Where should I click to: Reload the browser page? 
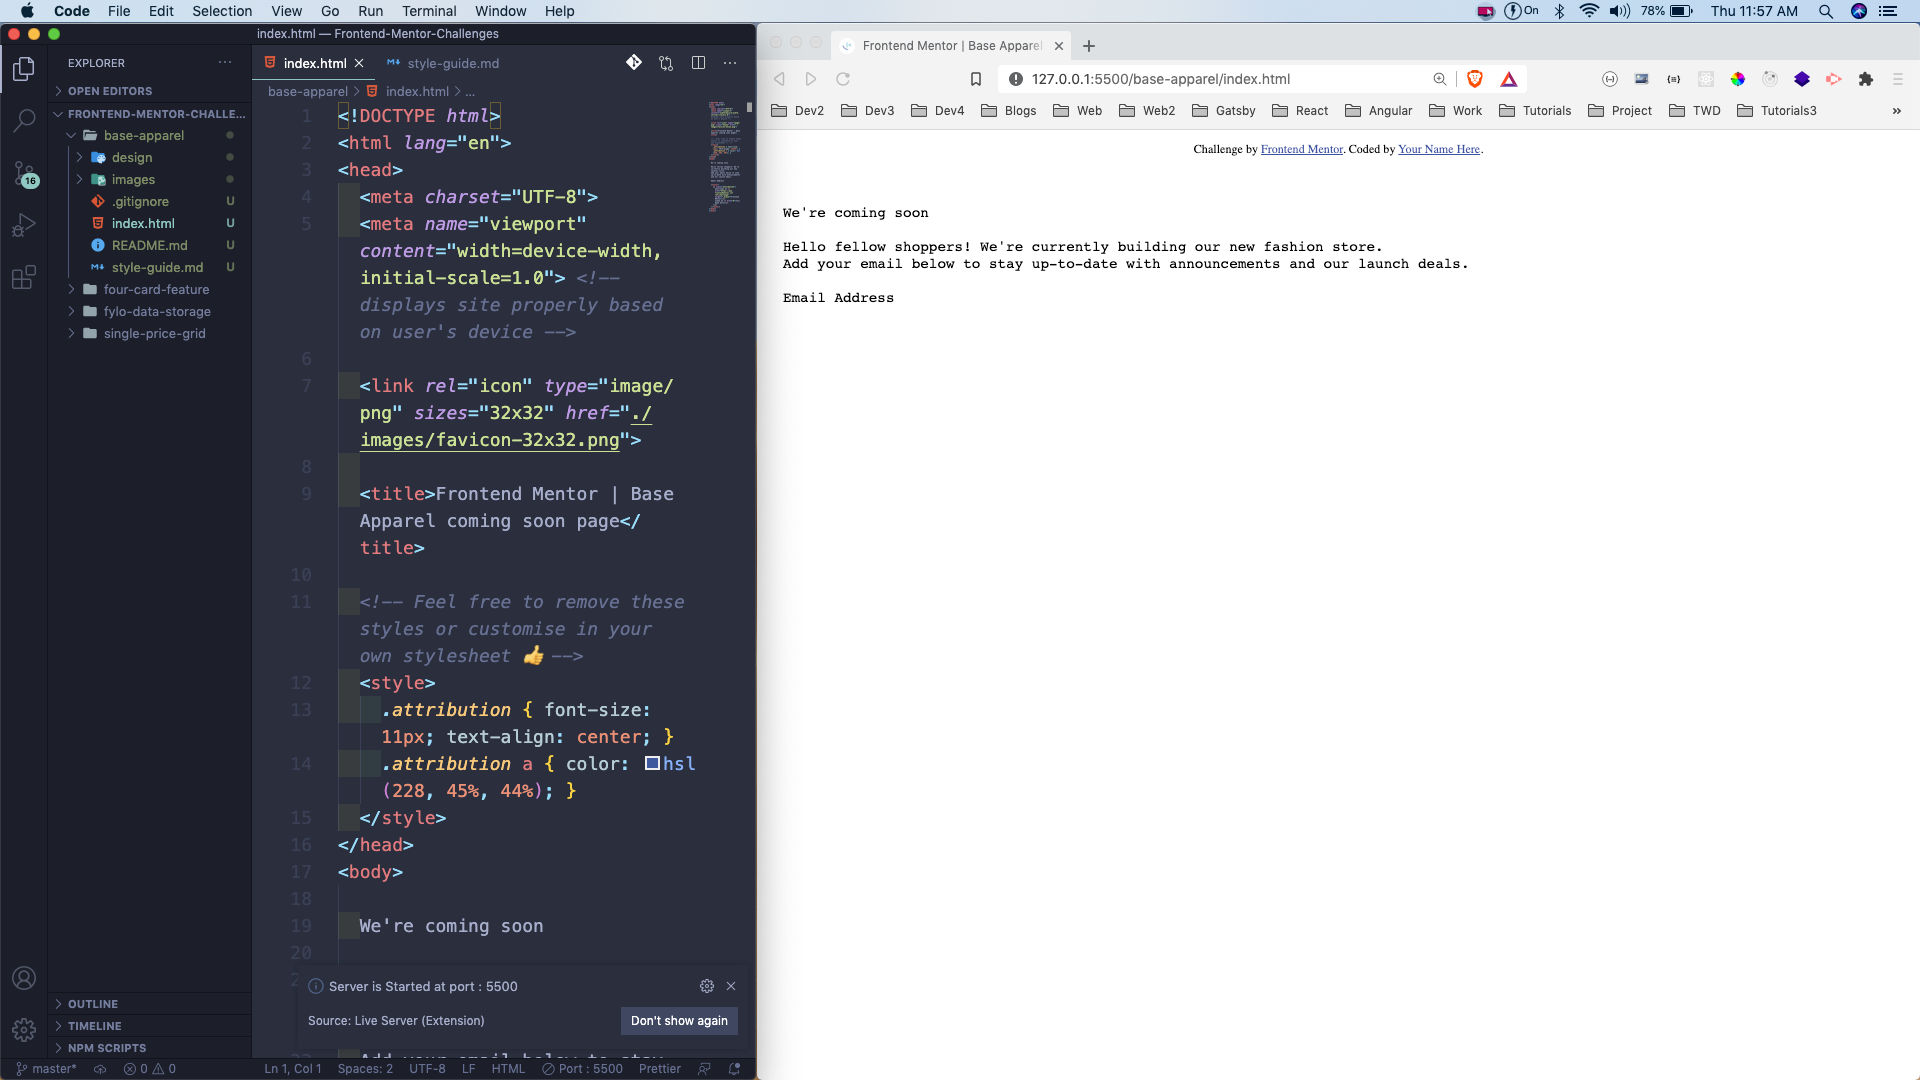pyautogui.click(x=843, y=79)
